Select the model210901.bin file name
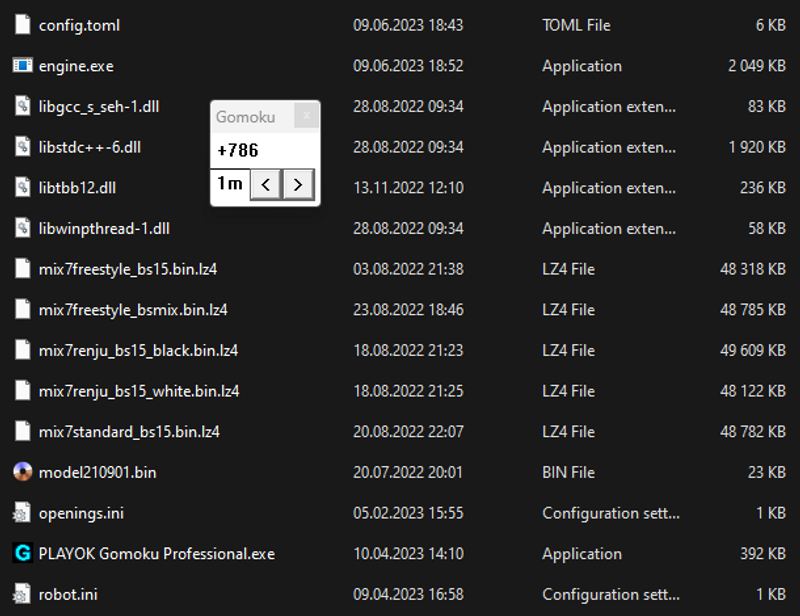Image resolution: width=800 pixels, height=616 pixels. pos(97,472)
